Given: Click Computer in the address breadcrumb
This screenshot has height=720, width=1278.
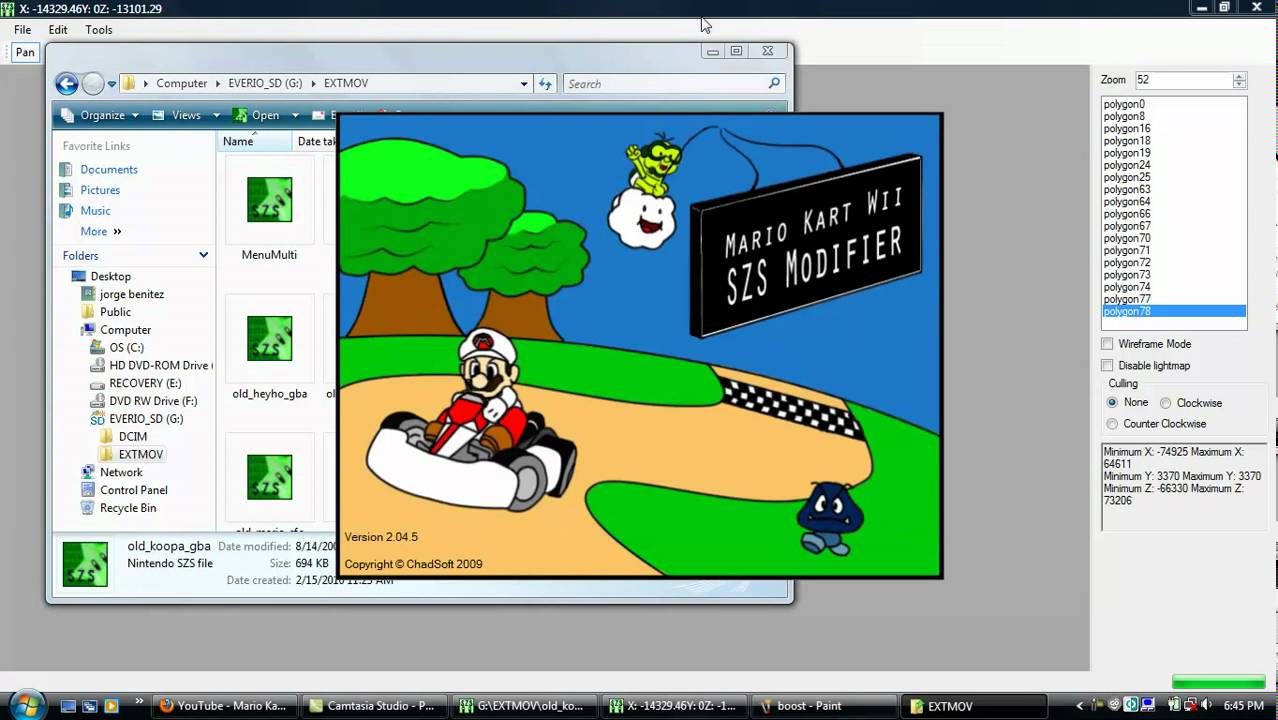Looking at the screenshot, I should click(x=181, y=84).
